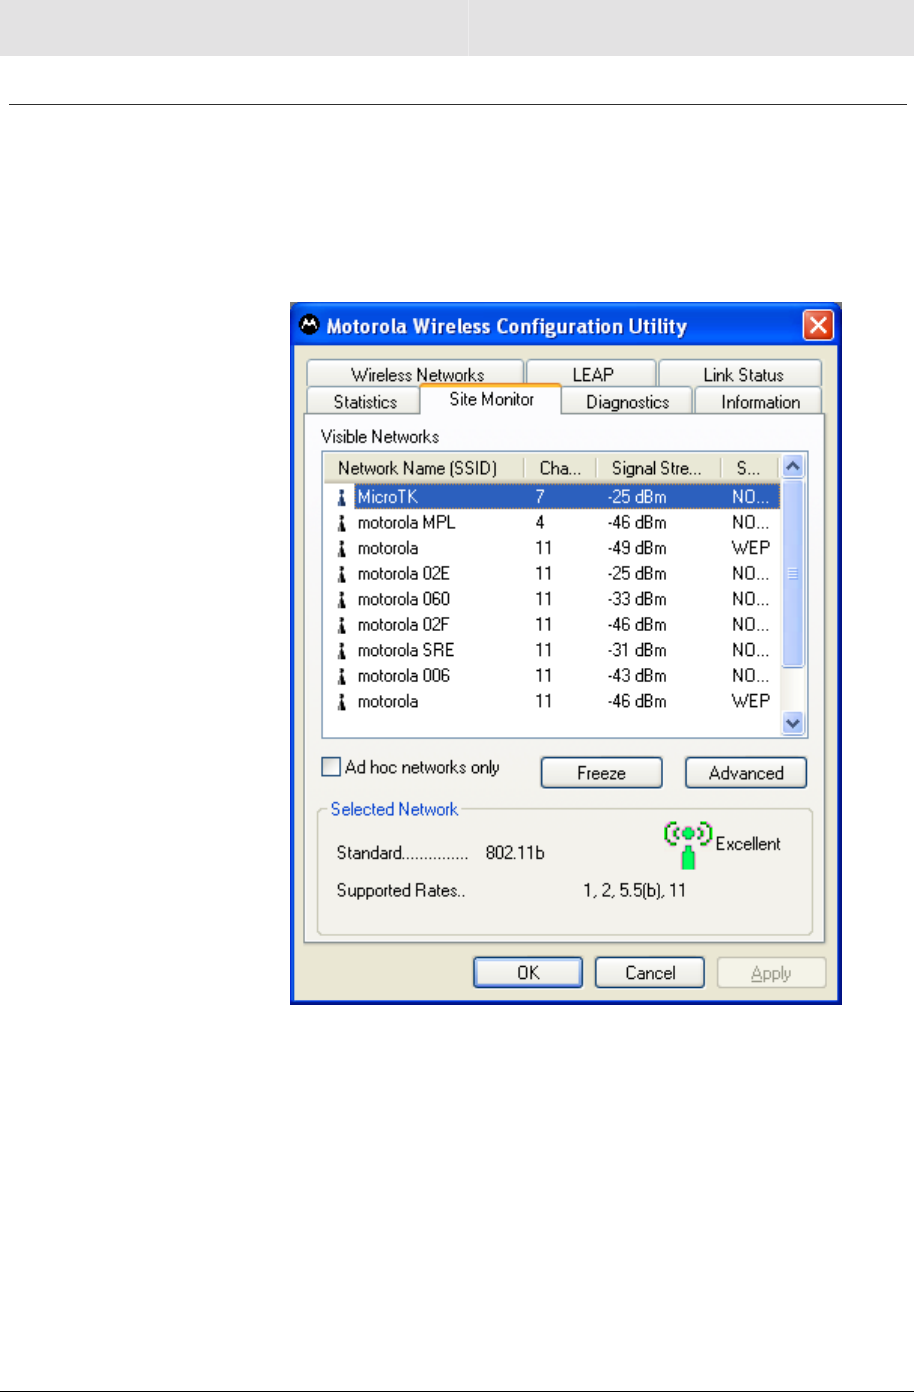Click the Cancel button
Viewport: 914px width, 1392px height.
650,973
